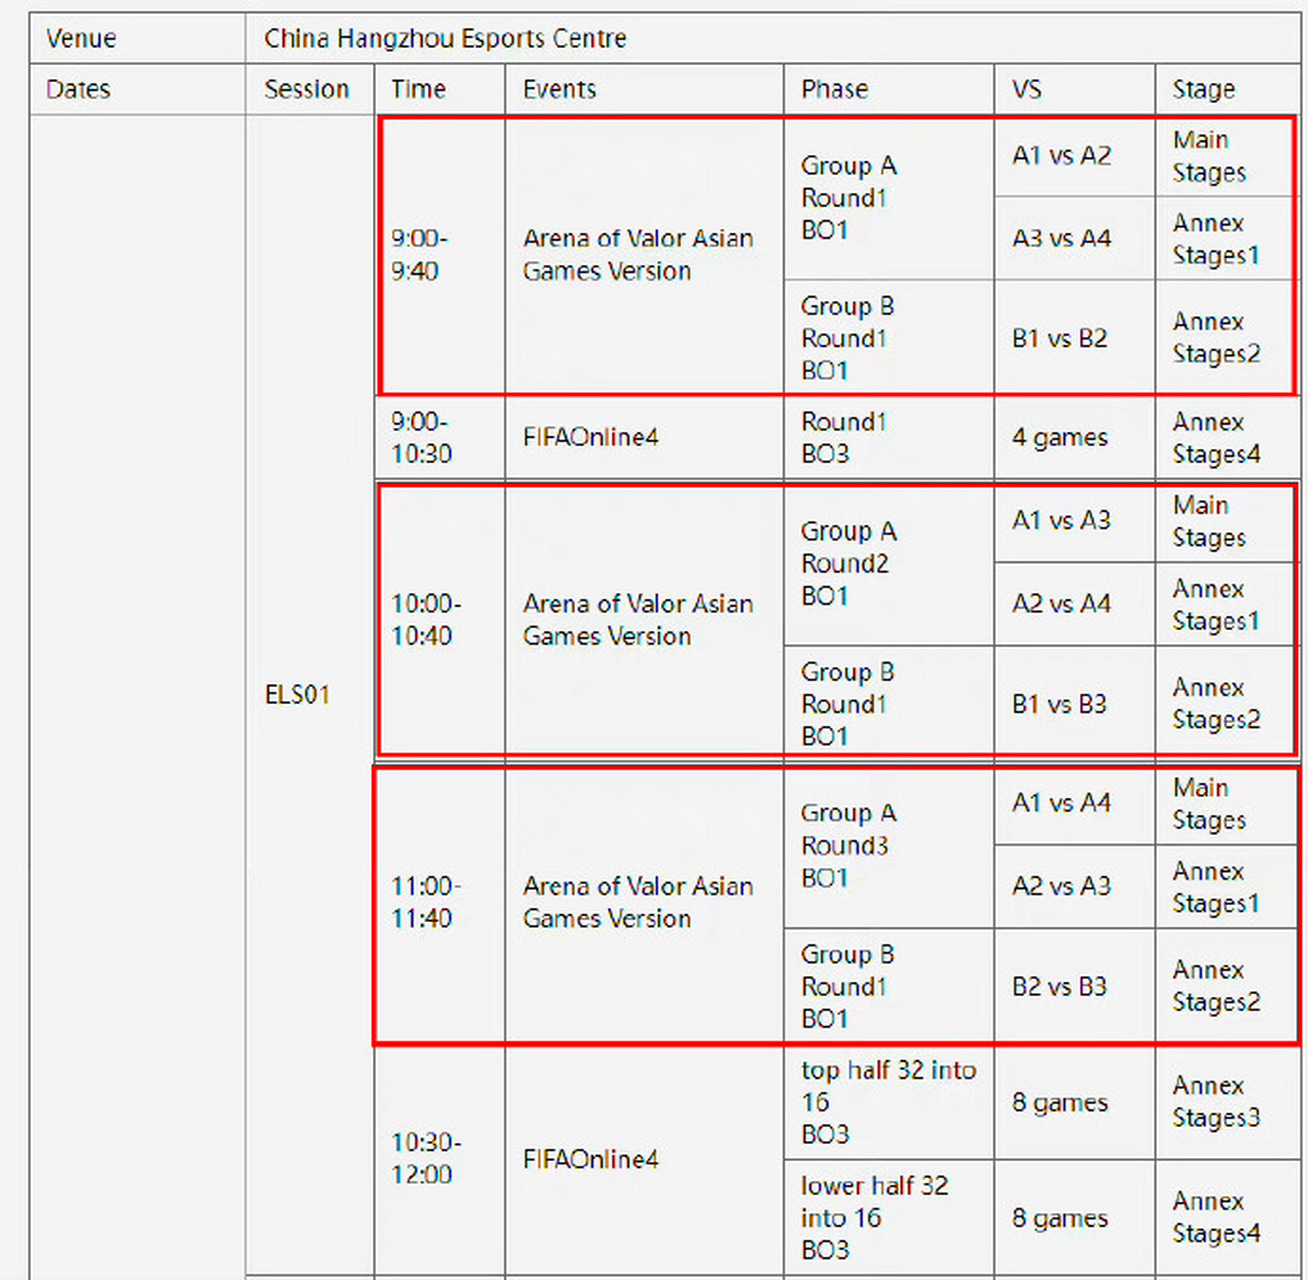Click the "Events" column header
1308x1280 pixels.
644,90
